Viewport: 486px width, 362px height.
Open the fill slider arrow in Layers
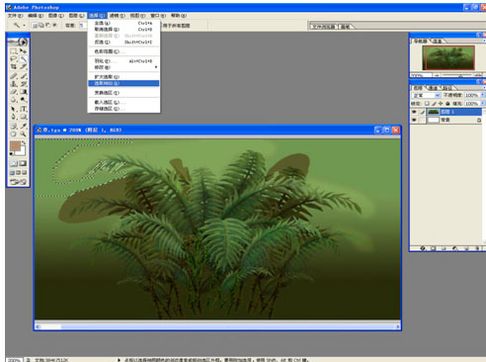tap(482, 104)
